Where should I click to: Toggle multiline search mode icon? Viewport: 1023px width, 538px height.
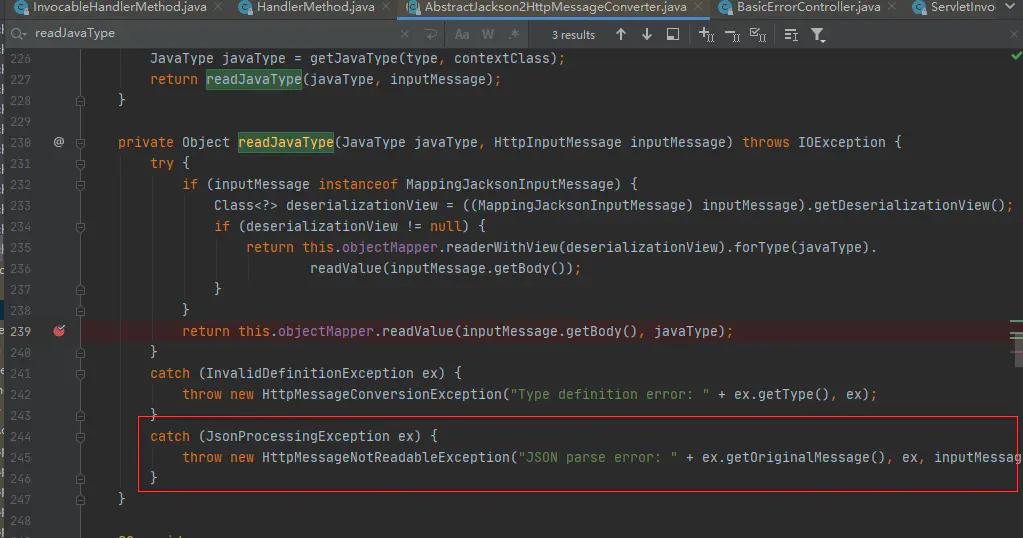point(429,34)
